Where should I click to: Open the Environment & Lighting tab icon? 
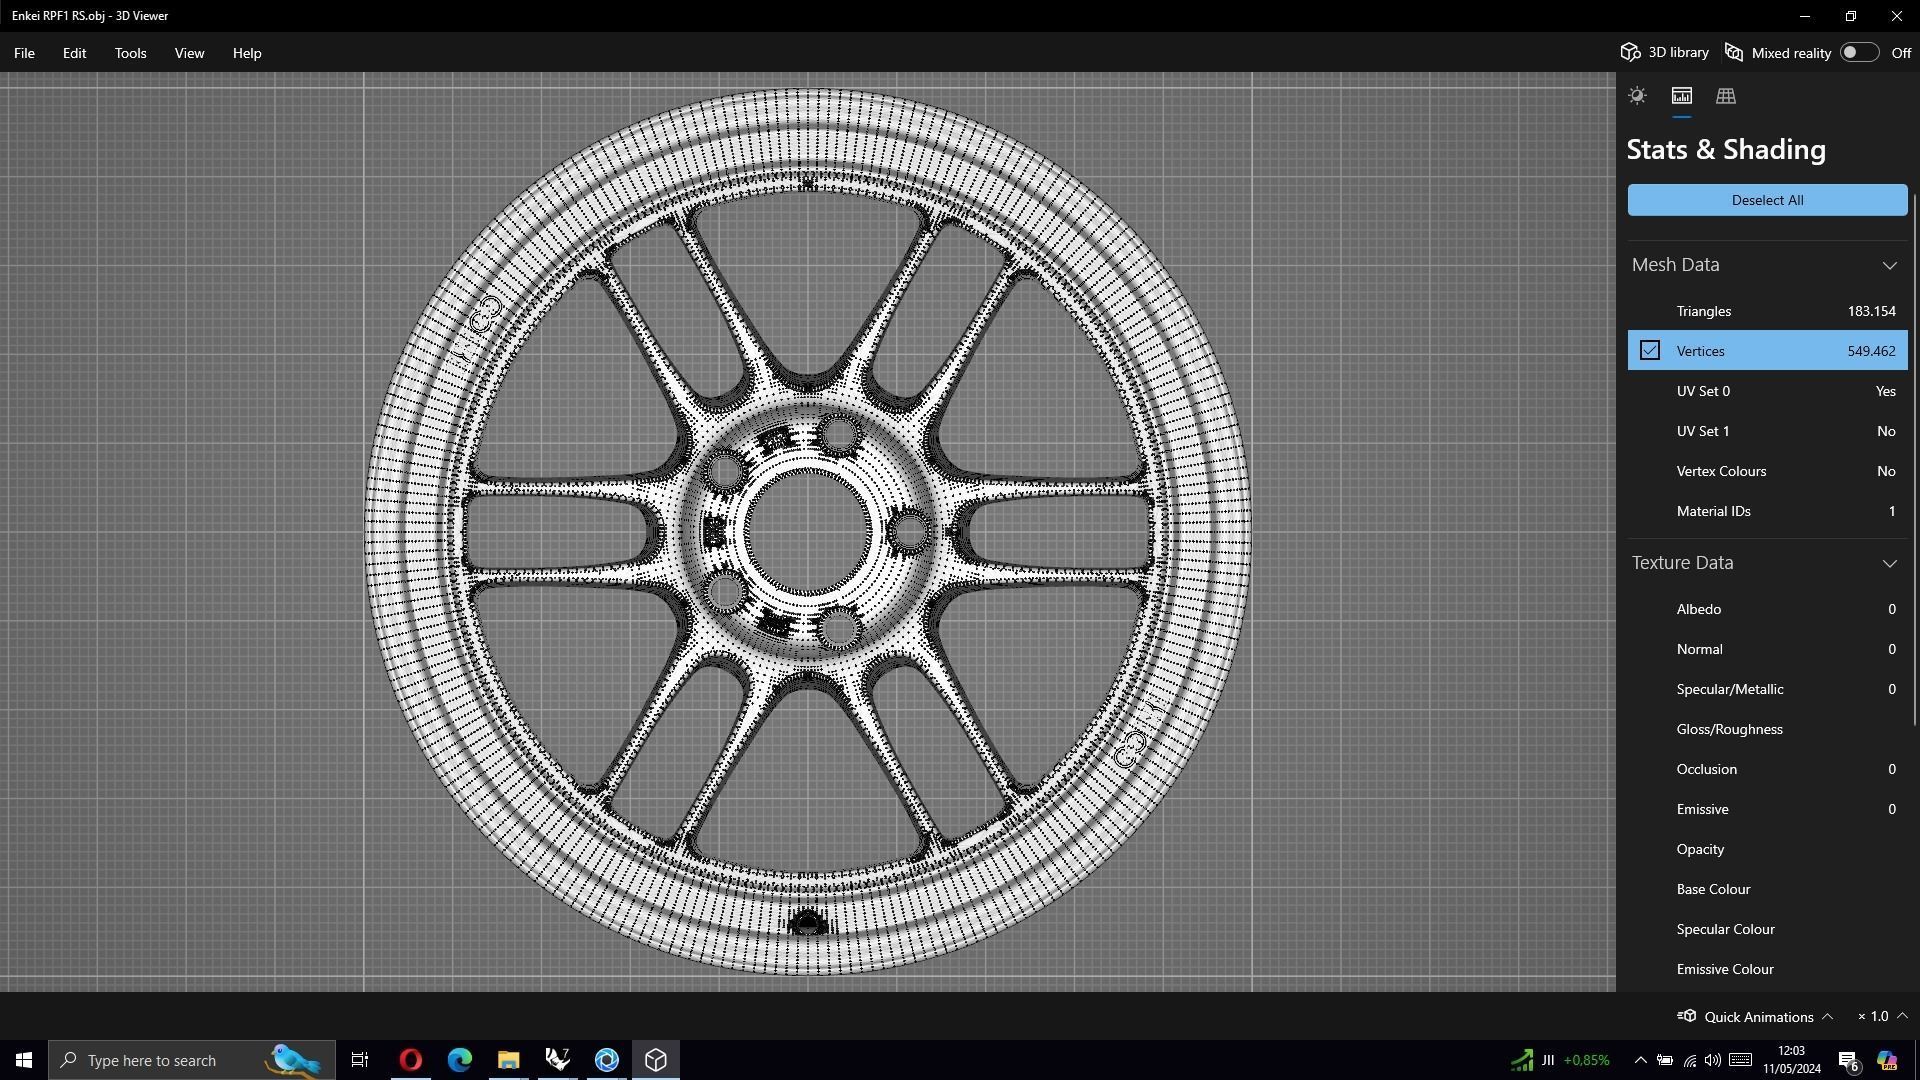1637,96
